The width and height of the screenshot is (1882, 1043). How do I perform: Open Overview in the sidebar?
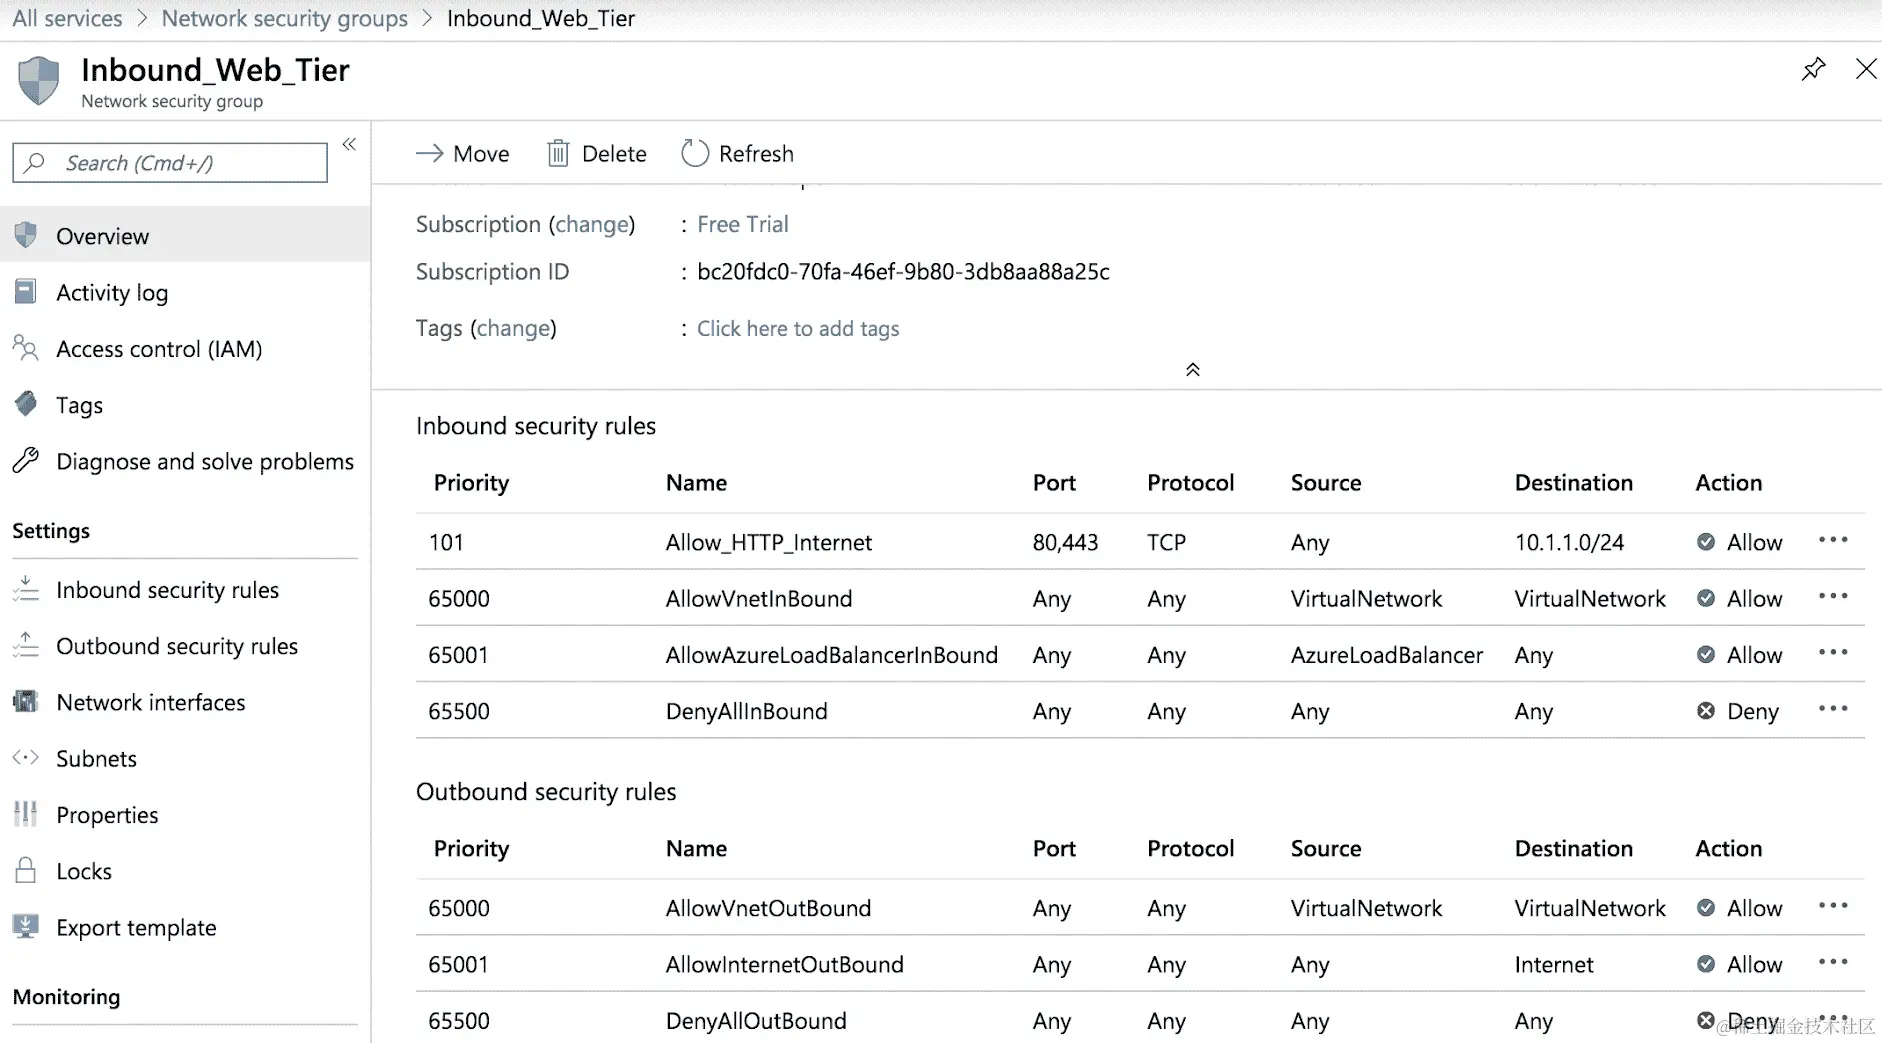185,236
